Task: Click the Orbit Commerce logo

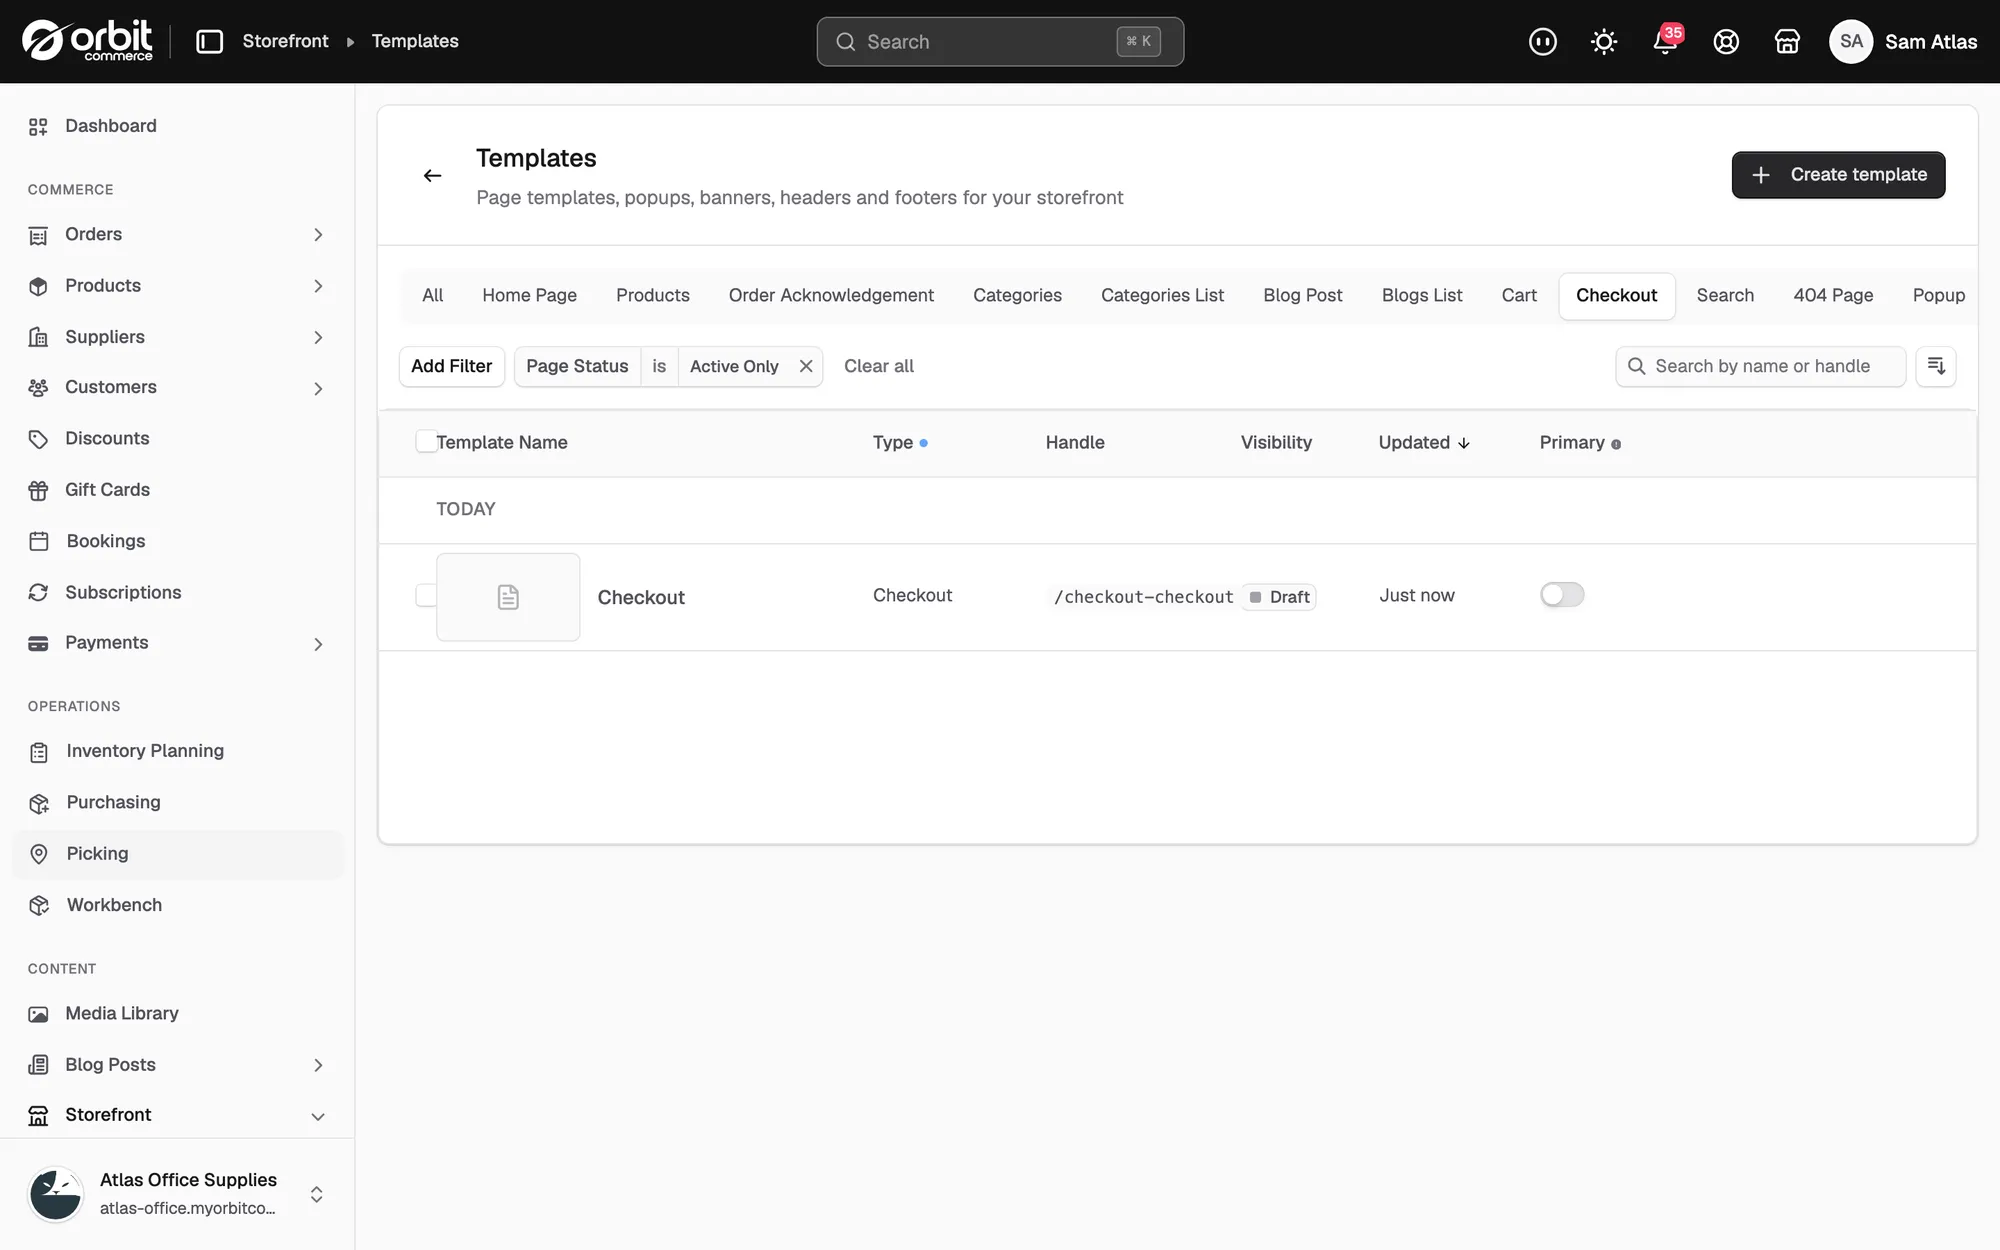Action: click(87, 41)
